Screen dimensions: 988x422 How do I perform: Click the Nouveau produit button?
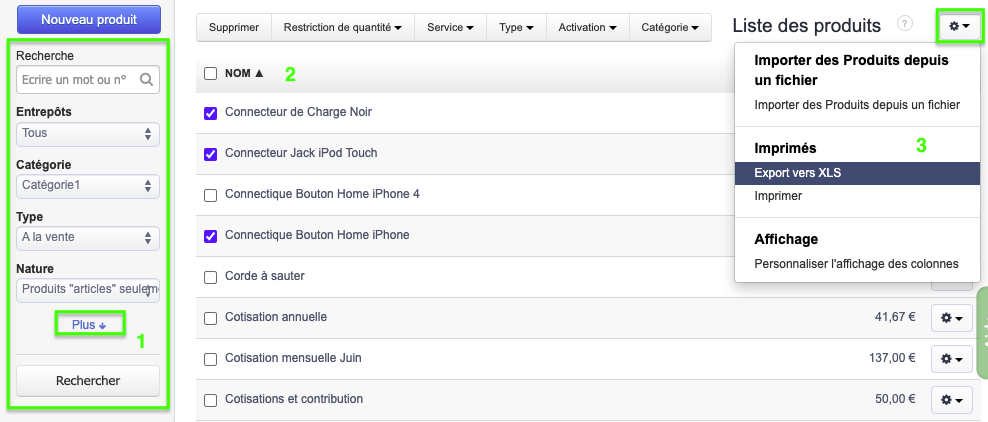(x=88, y=19)
